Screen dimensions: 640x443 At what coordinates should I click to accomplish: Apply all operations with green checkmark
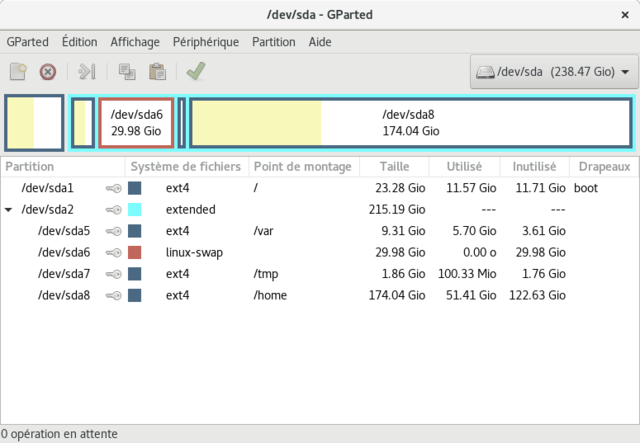pyautogui.click(x=196, y=71)
